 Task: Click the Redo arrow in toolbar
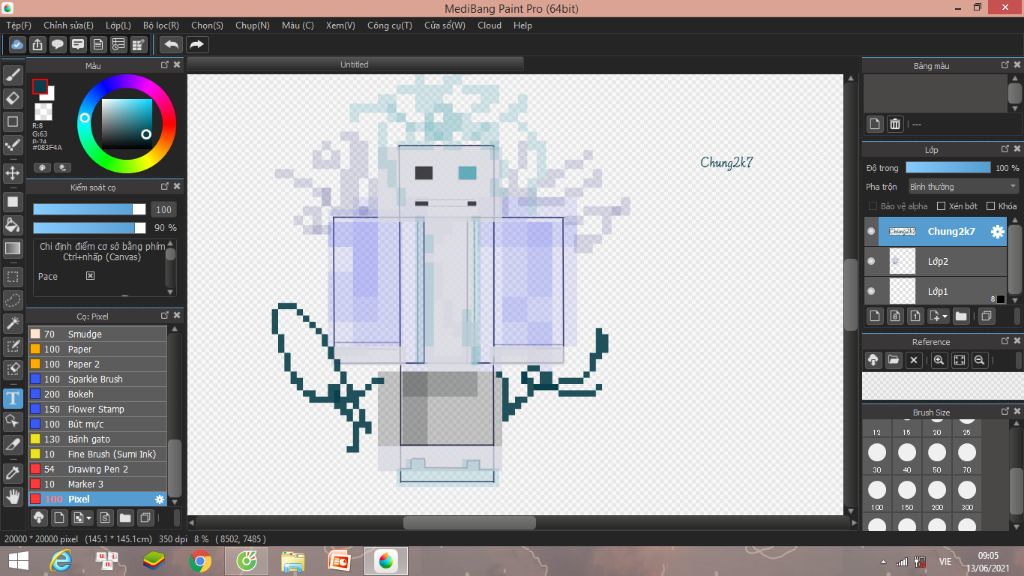[x=196, y=44]
